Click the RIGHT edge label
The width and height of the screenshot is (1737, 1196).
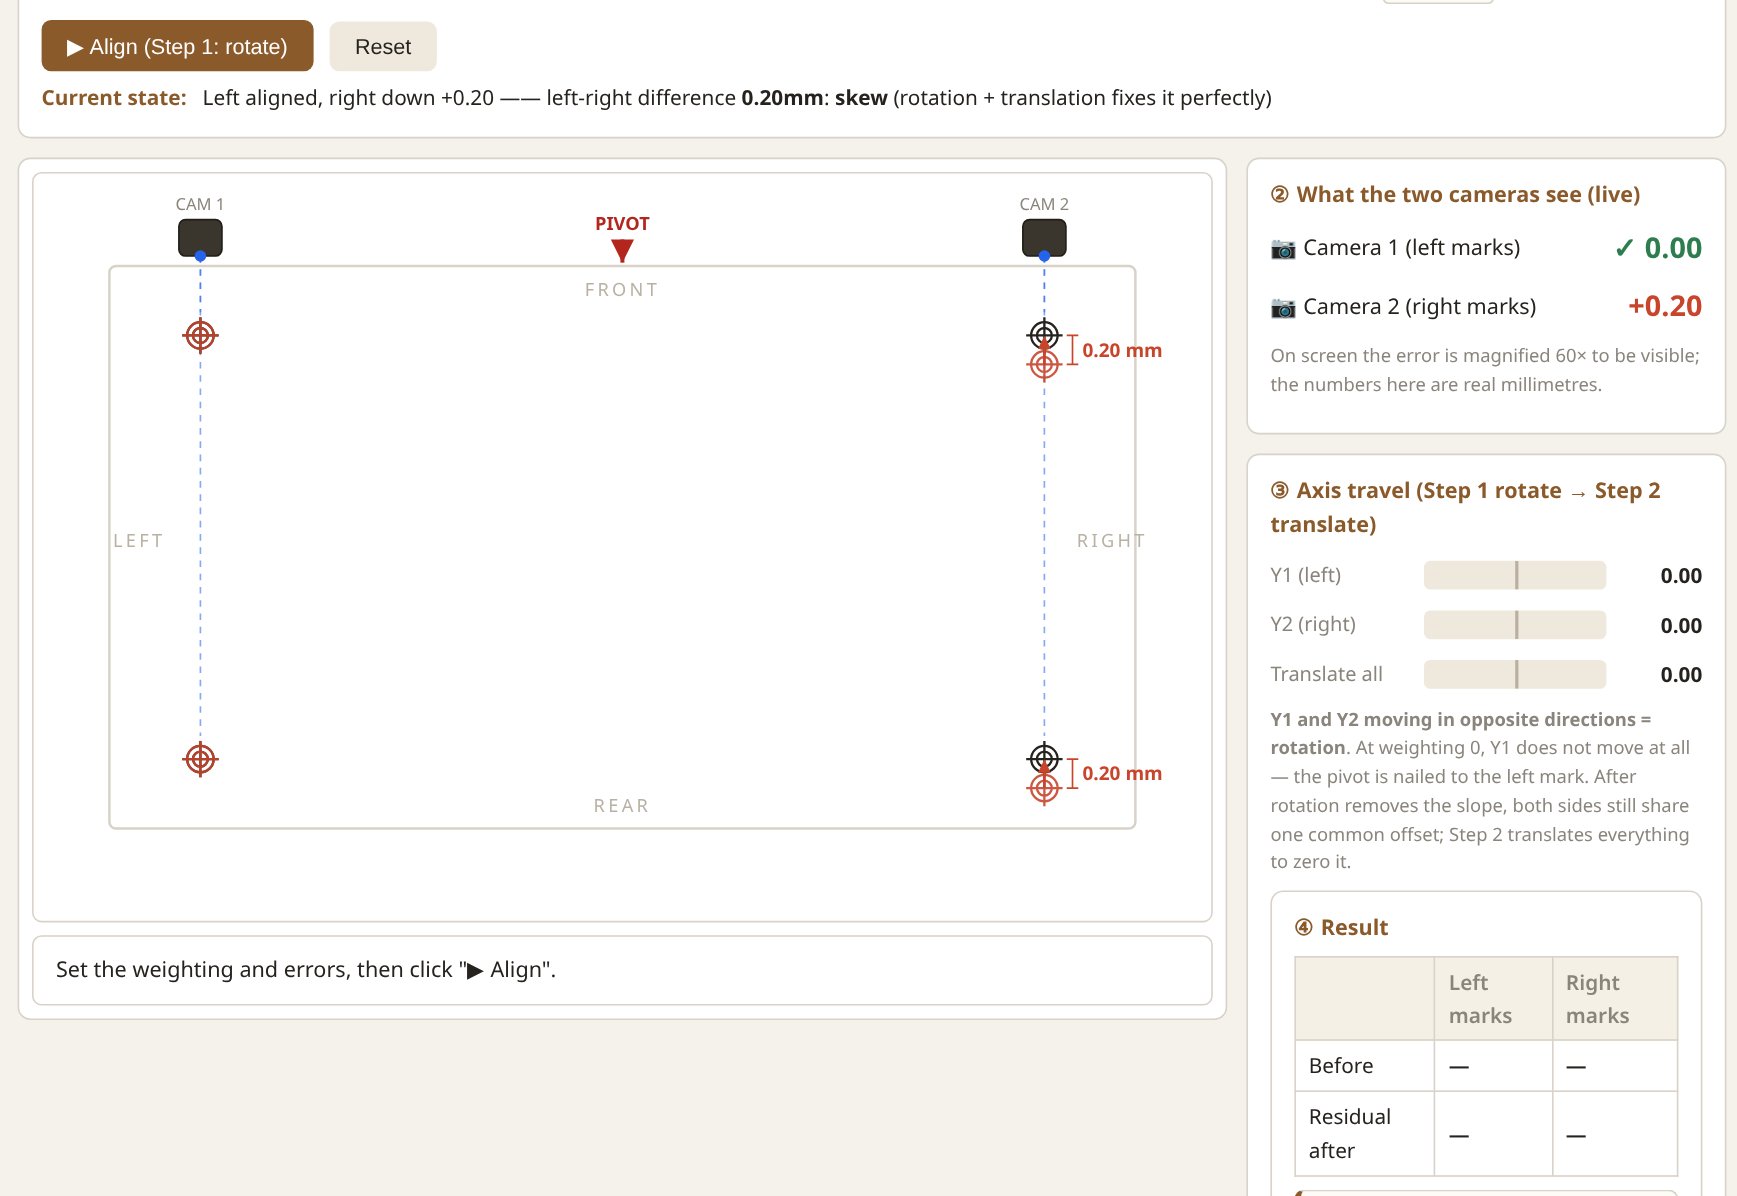coord(1111,541)
